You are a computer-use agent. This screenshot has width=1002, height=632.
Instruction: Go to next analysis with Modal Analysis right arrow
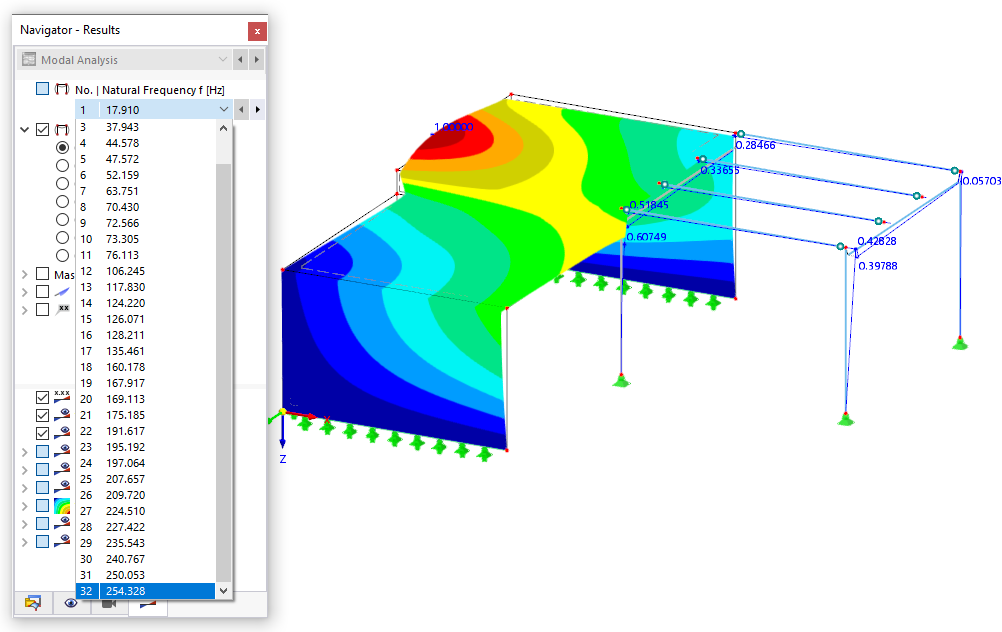click(x=257, y=59)
